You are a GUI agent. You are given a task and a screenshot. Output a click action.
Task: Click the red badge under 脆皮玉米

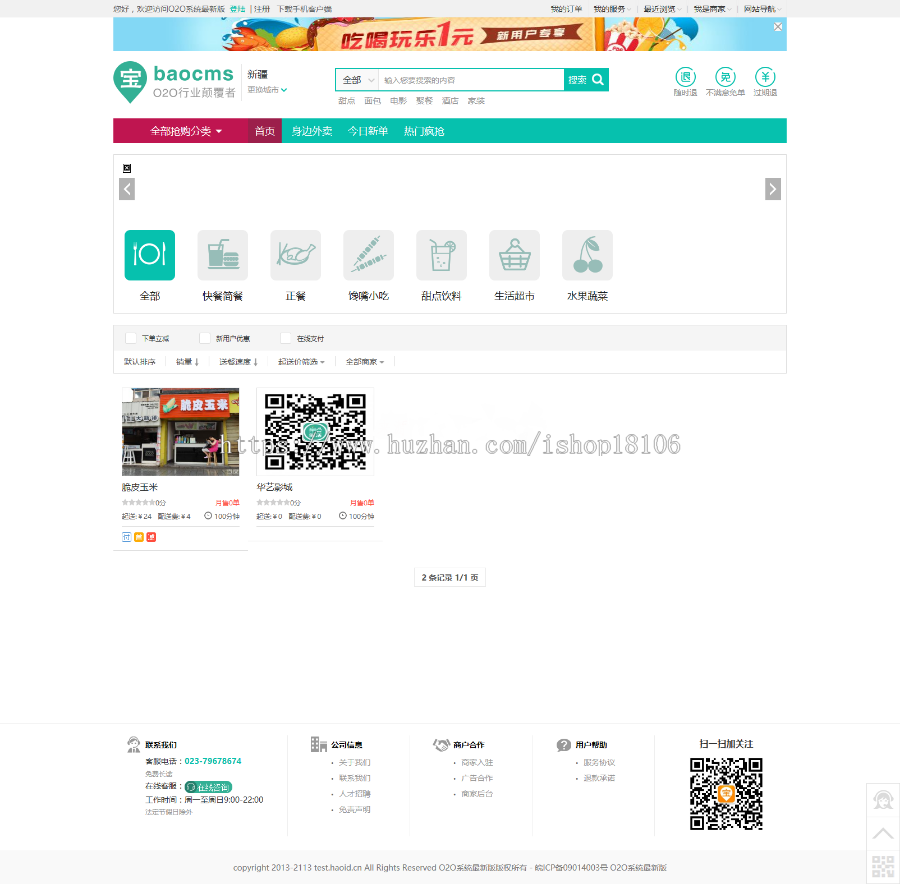pos(152,537)
